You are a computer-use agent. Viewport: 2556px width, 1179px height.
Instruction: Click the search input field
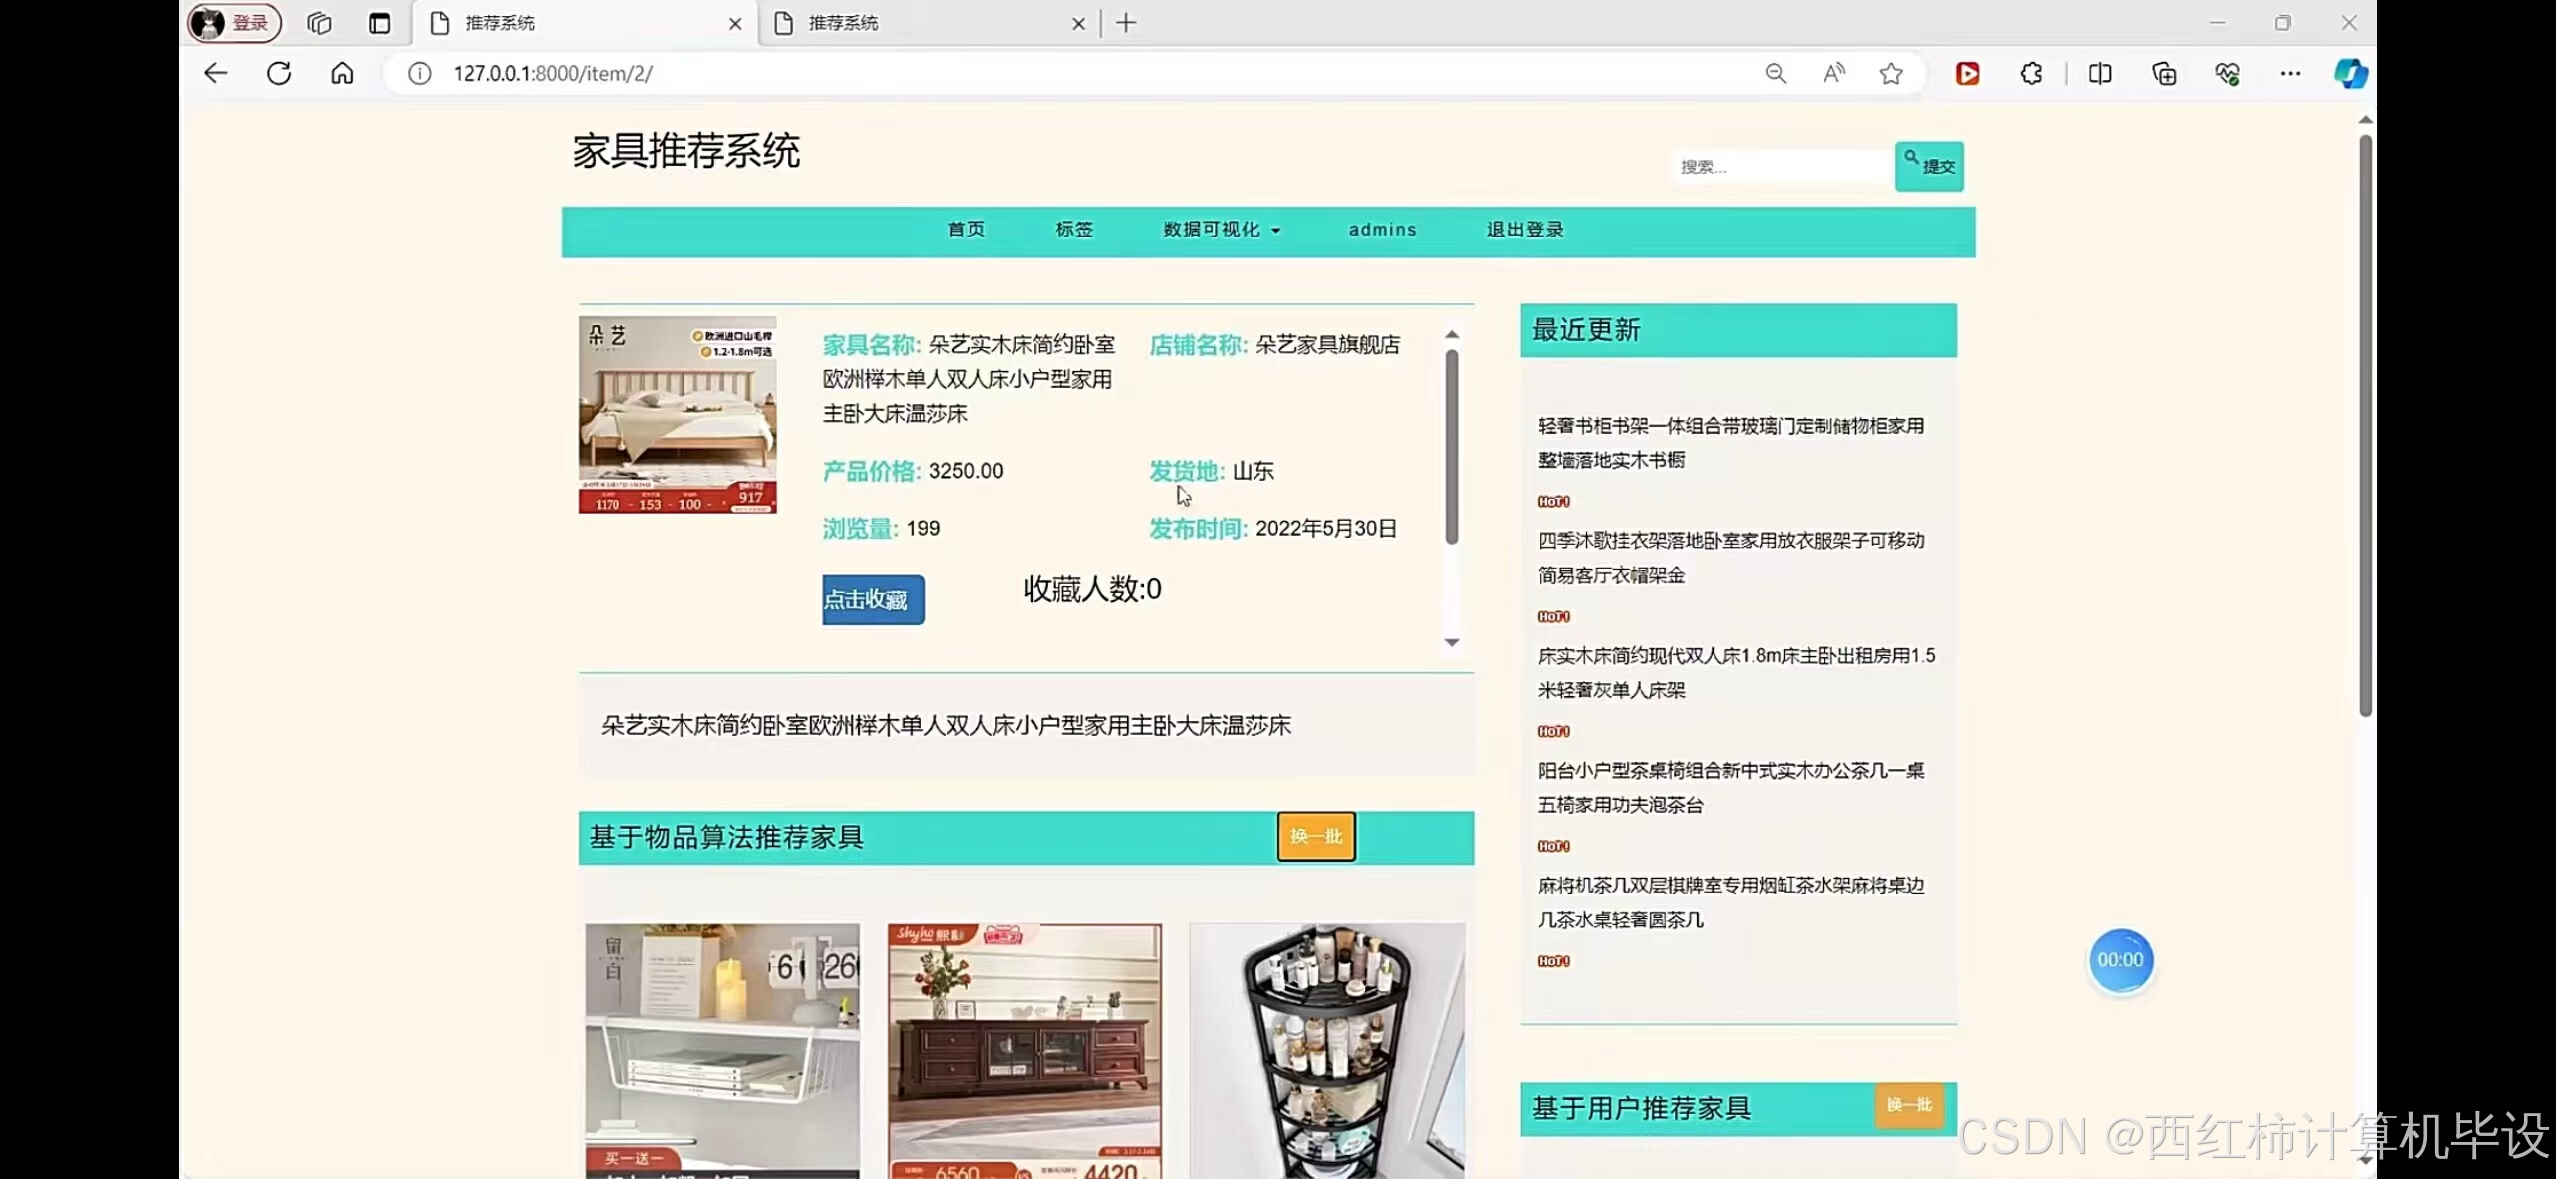(x=1779, y=166)
